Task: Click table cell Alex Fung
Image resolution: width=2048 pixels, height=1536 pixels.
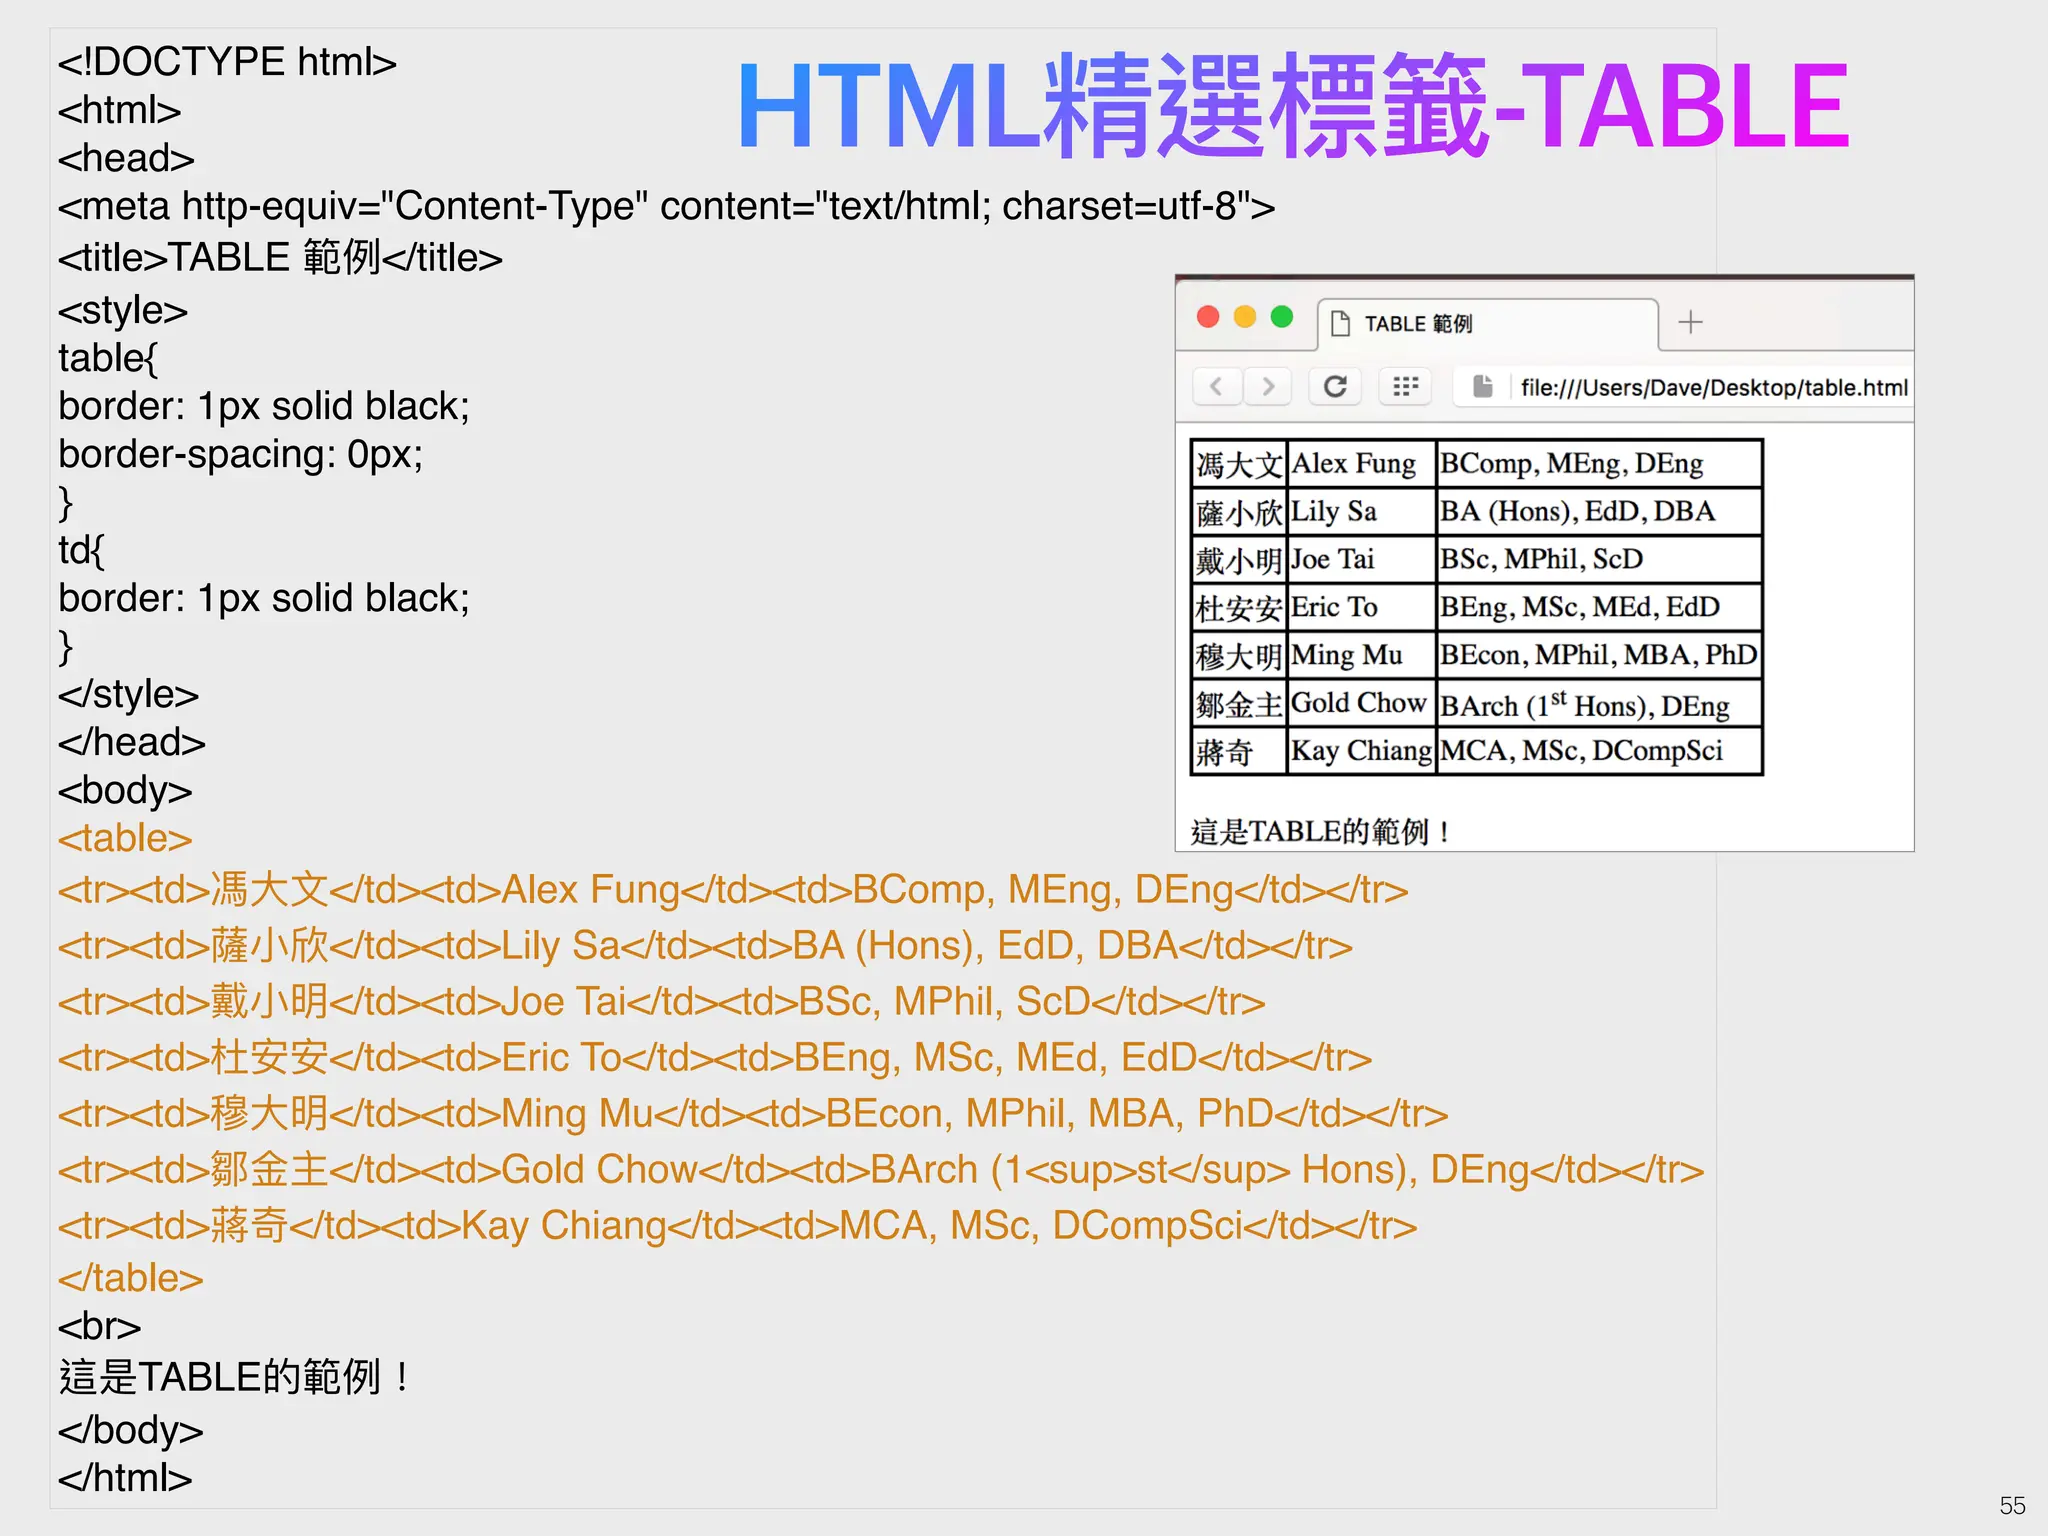Action: tap(1361, 464)
